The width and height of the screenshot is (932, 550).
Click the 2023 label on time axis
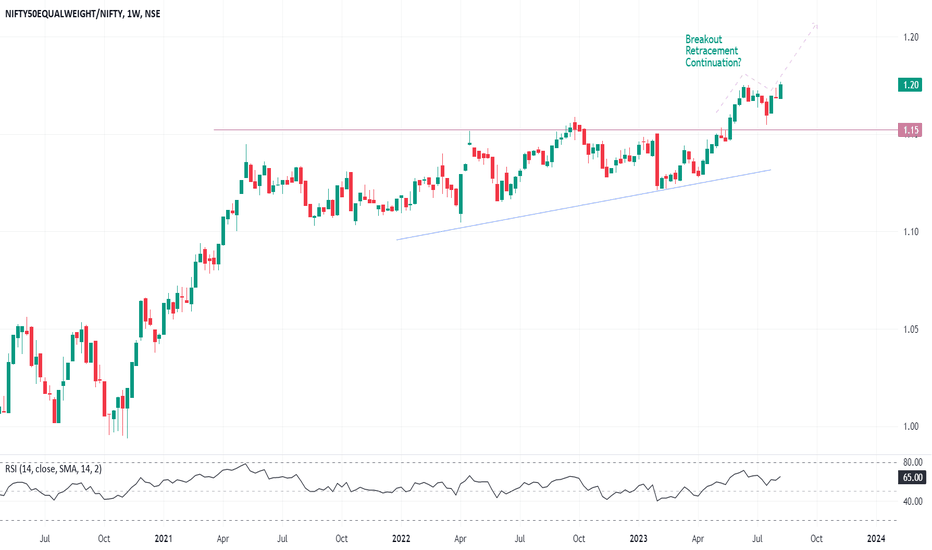638,539
